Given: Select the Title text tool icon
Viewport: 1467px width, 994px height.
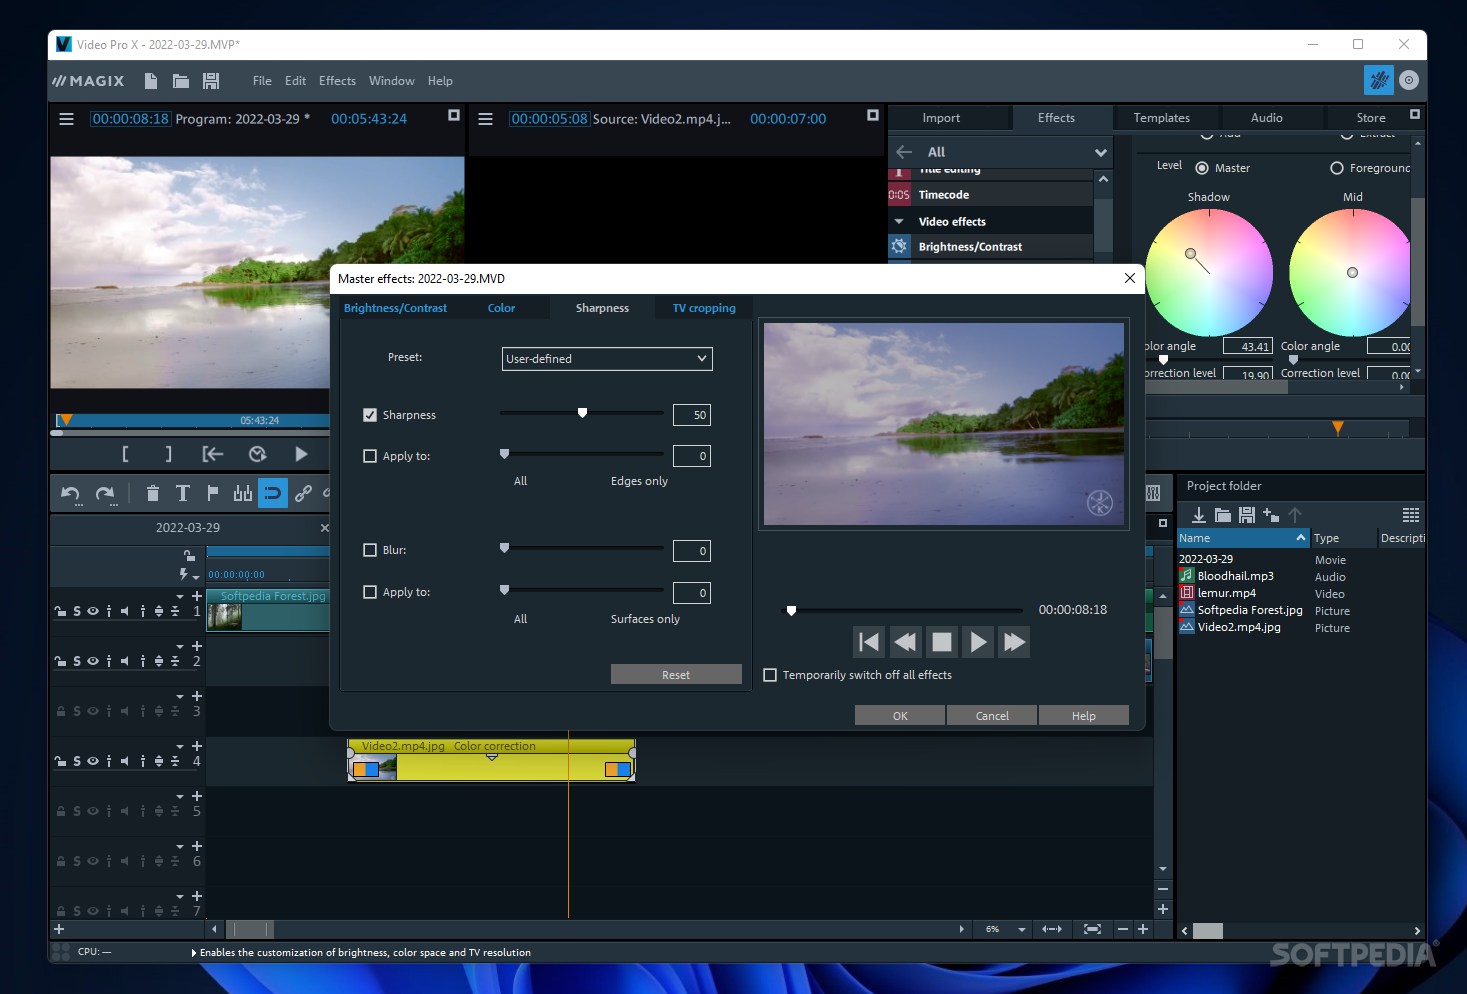Looking at the screenshot, I should pos(182,493).
